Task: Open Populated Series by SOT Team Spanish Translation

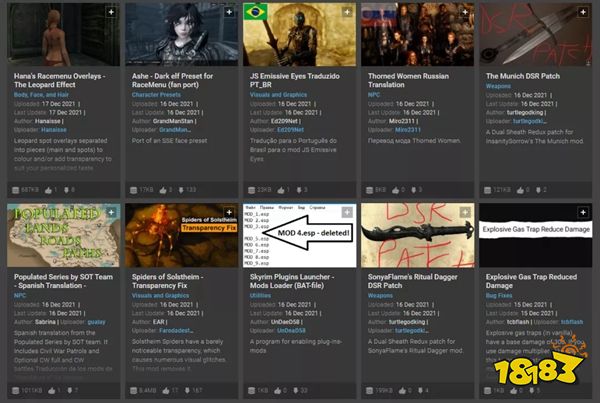Action: (63, 281)
